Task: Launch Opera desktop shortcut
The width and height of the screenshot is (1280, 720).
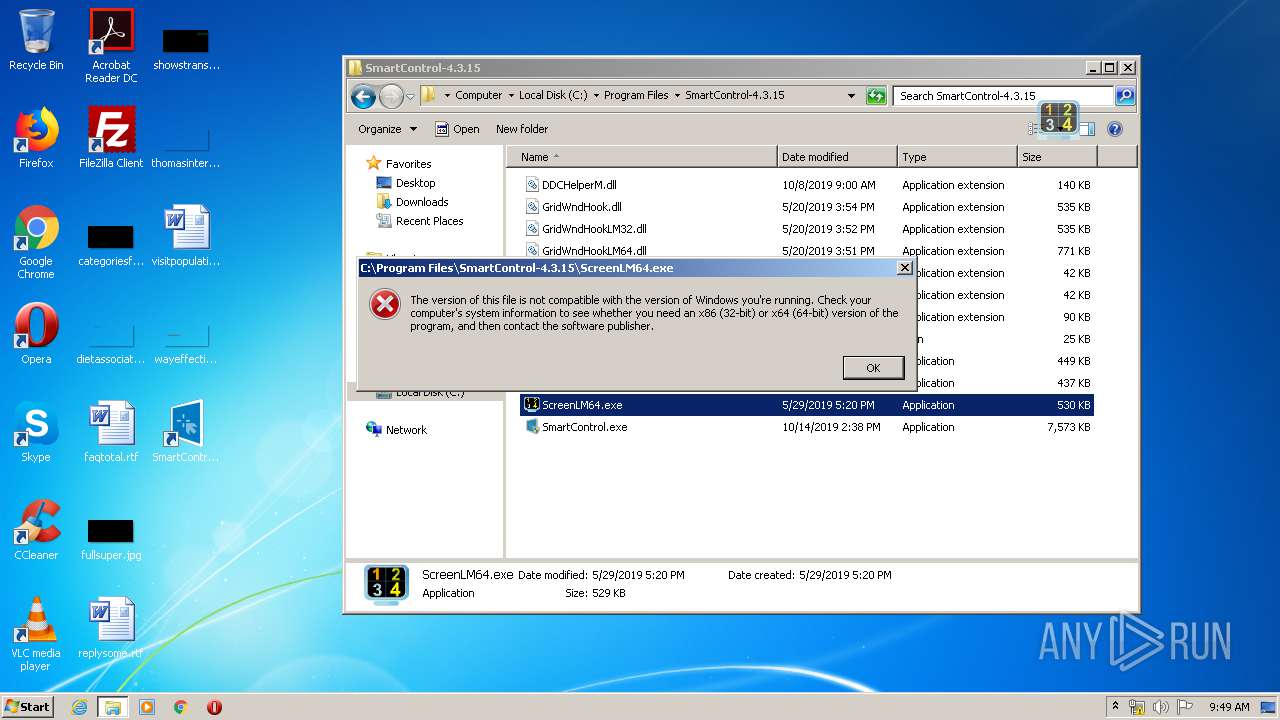Action: point(36,333)
